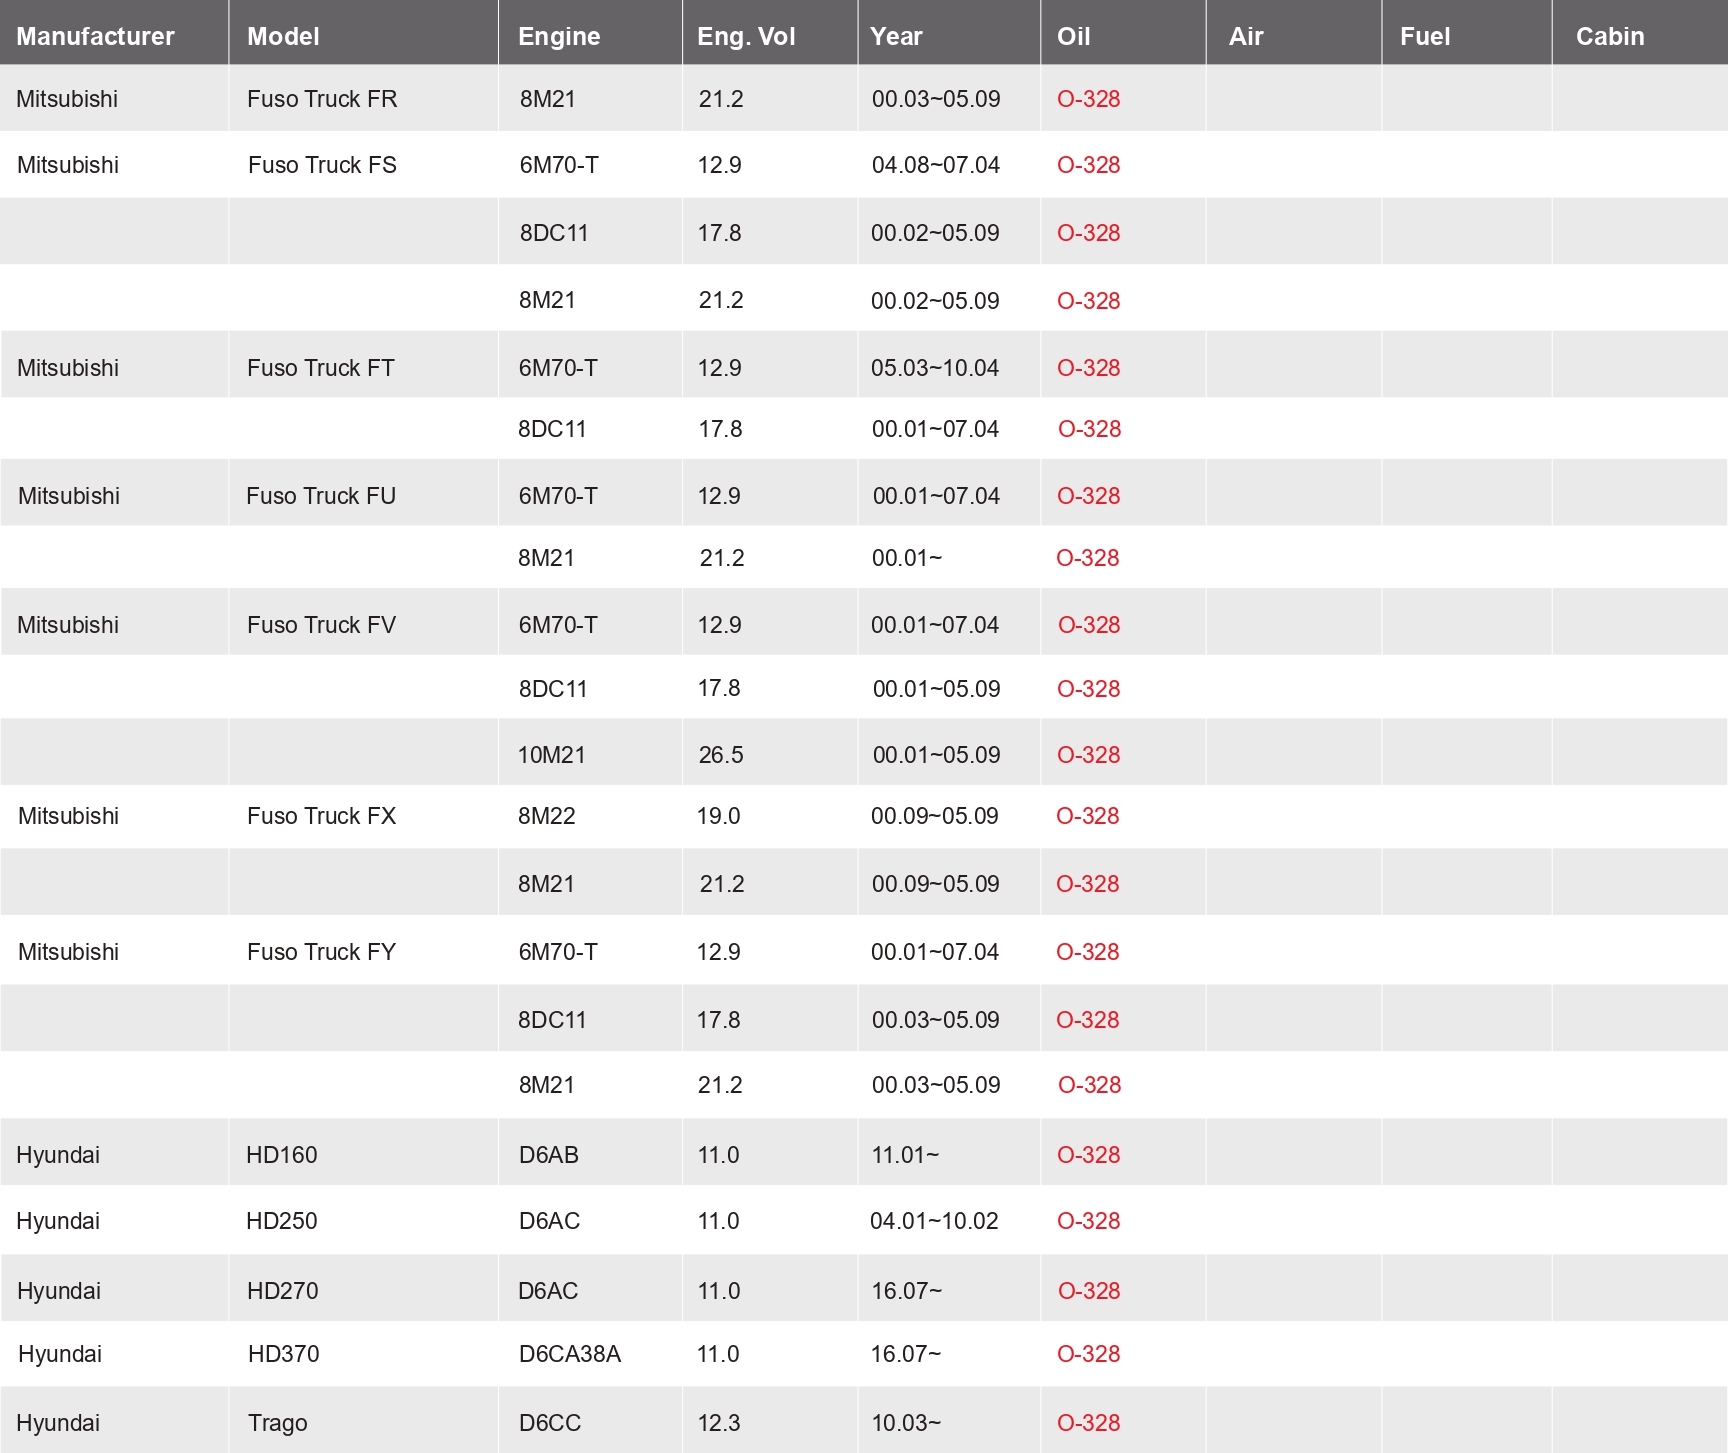
Task: Click the O-328 link in the Trago row
Action: tap(1089, 1423)
